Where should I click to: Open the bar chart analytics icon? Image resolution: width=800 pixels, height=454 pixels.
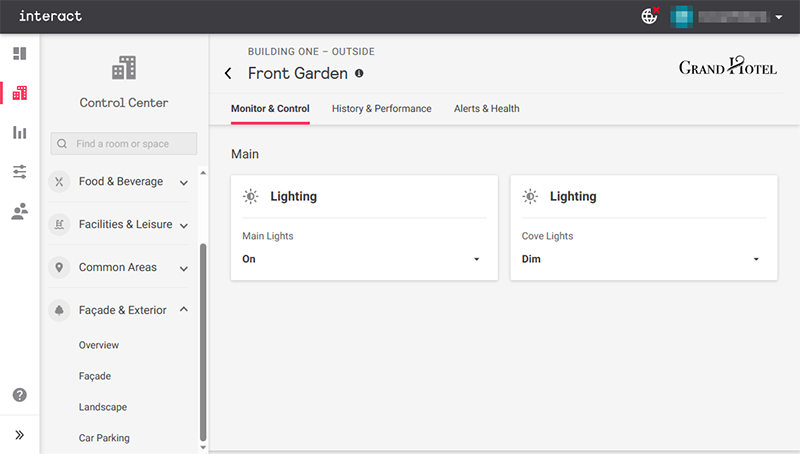click(19, 132)
